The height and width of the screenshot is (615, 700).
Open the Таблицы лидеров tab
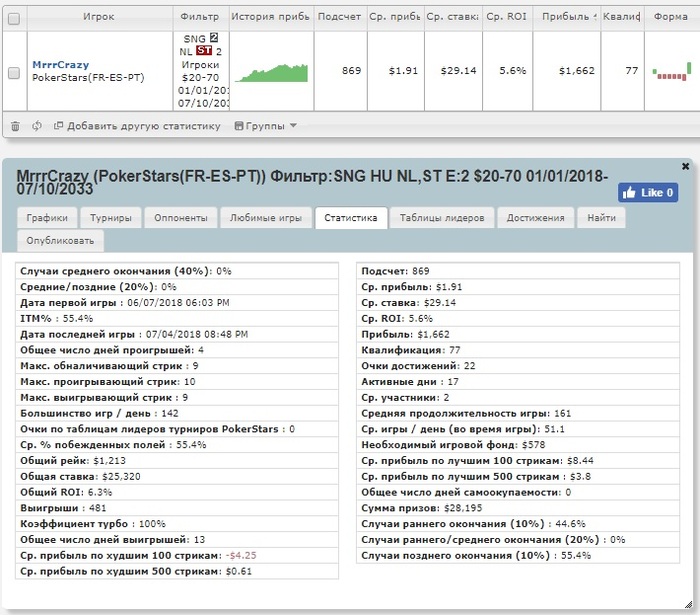(x=442, y=218)
